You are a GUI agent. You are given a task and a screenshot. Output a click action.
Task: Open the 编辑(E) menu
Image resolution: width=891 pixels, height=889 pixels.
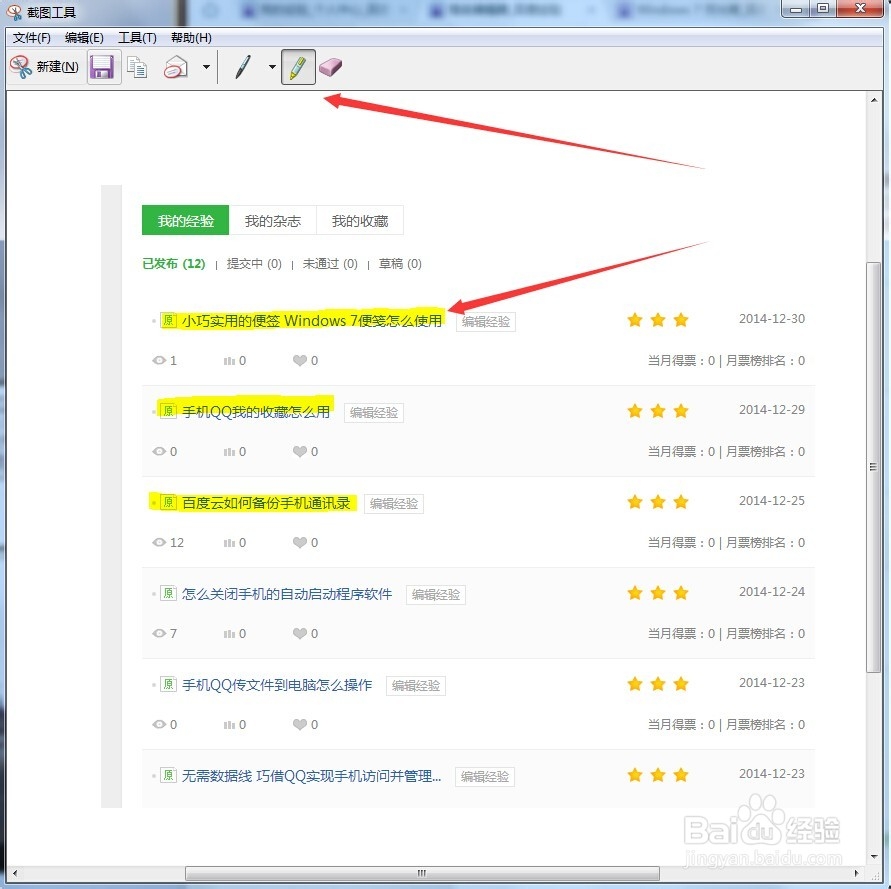[x=84, y=38]
